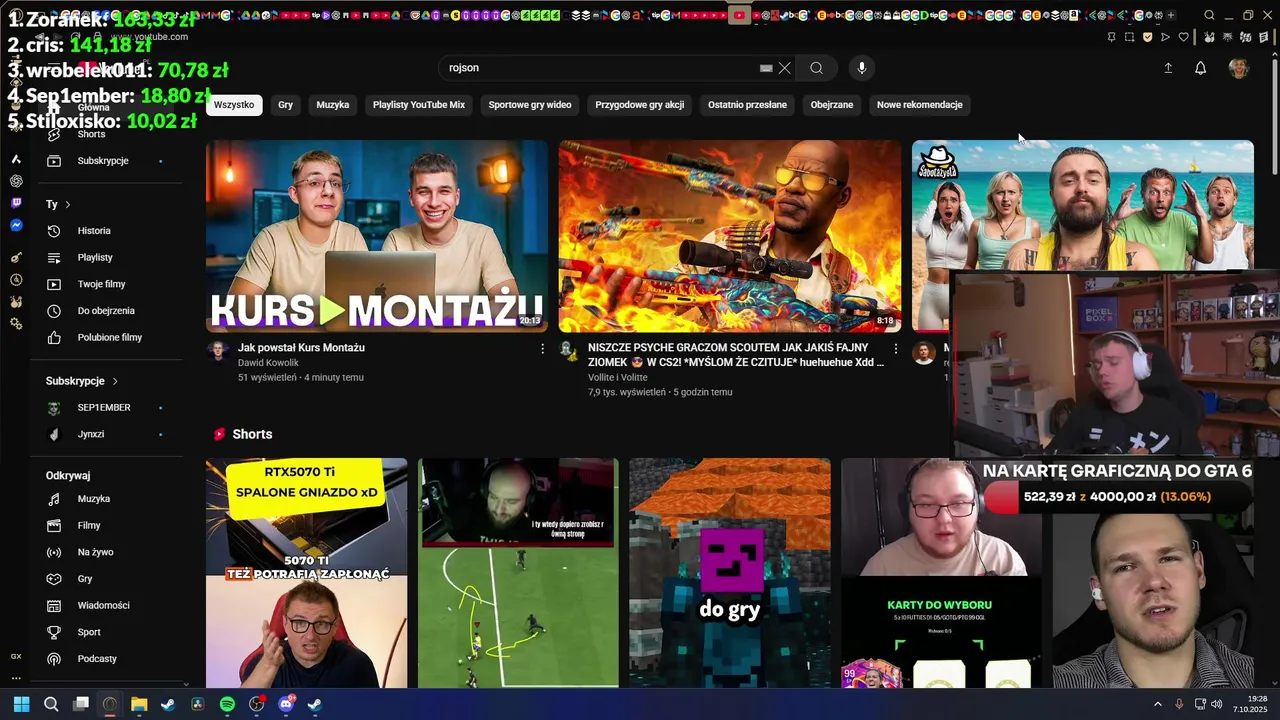Click the upload/create arrow icon
Viewport: 1280px width, 720px height.
[1167, 68]
